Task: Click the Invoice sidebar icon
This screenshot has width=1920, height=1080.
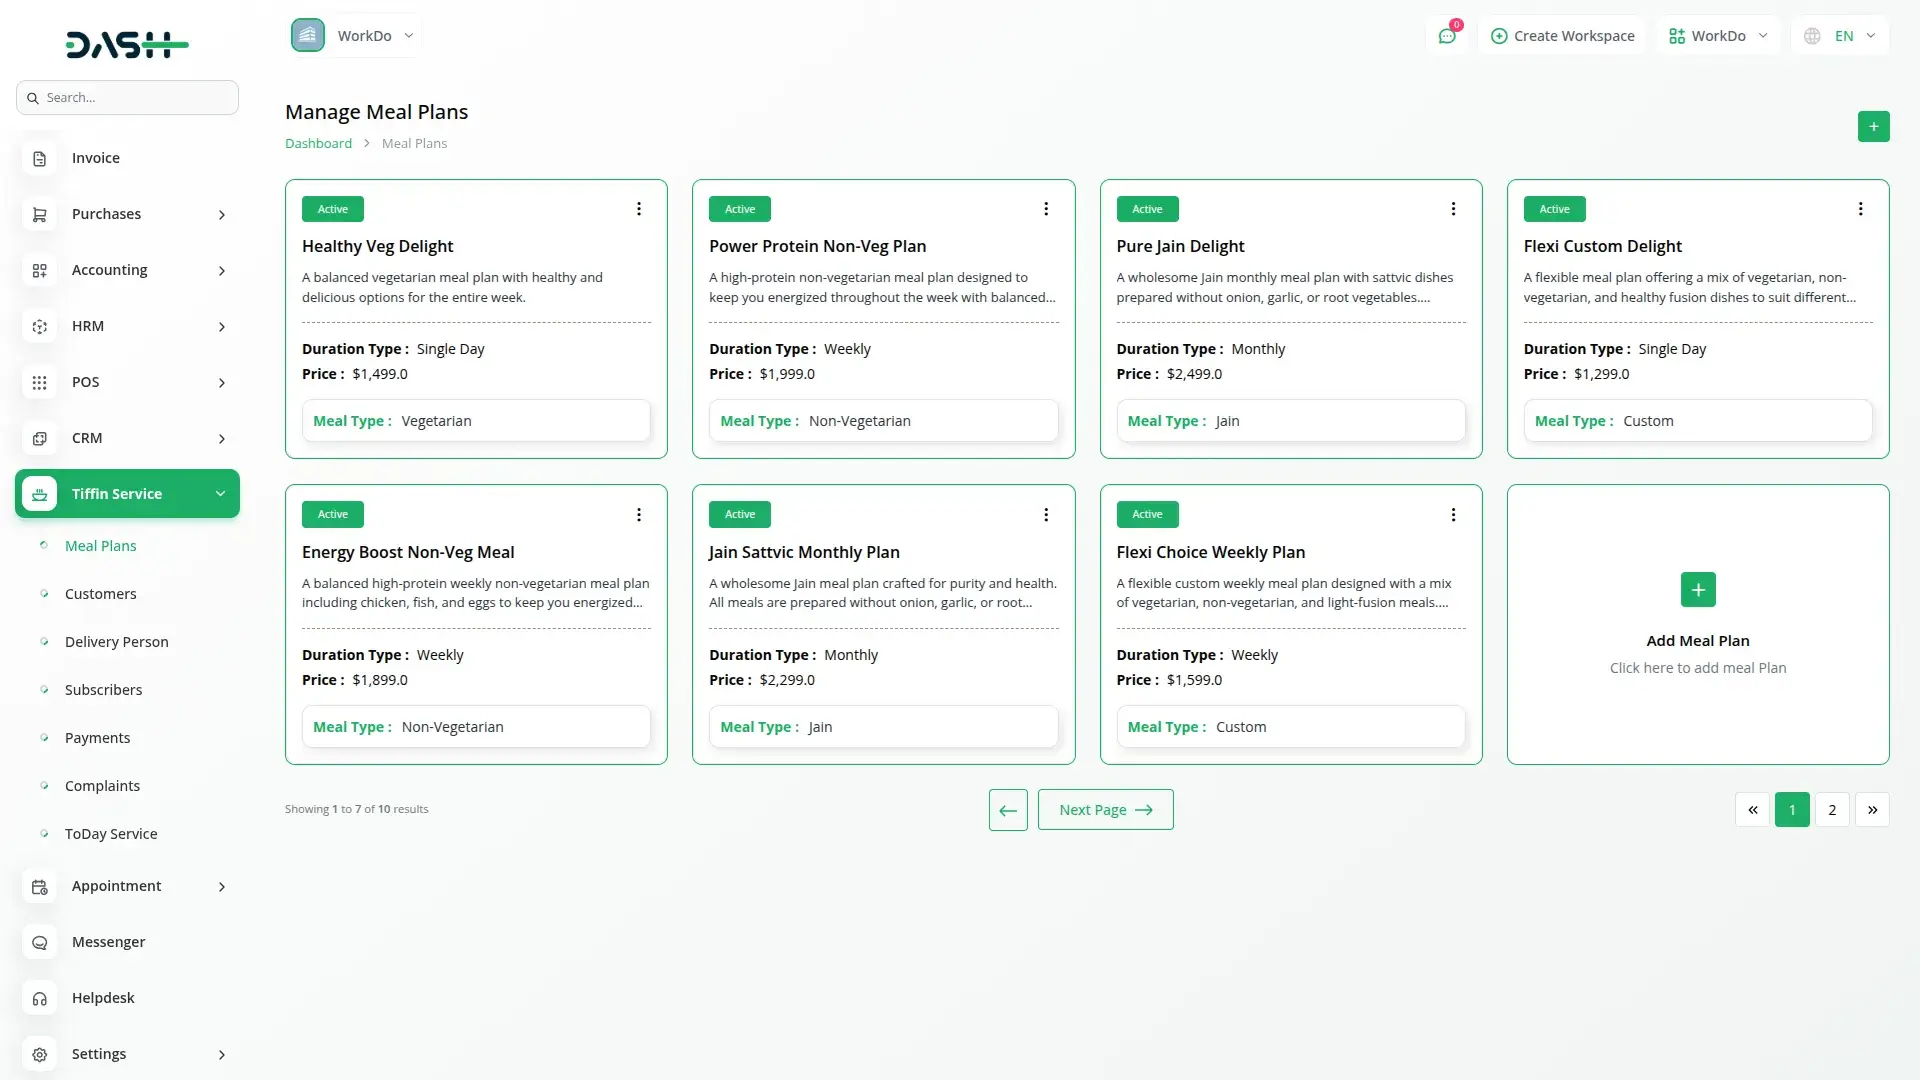Action: pos(40,158)
